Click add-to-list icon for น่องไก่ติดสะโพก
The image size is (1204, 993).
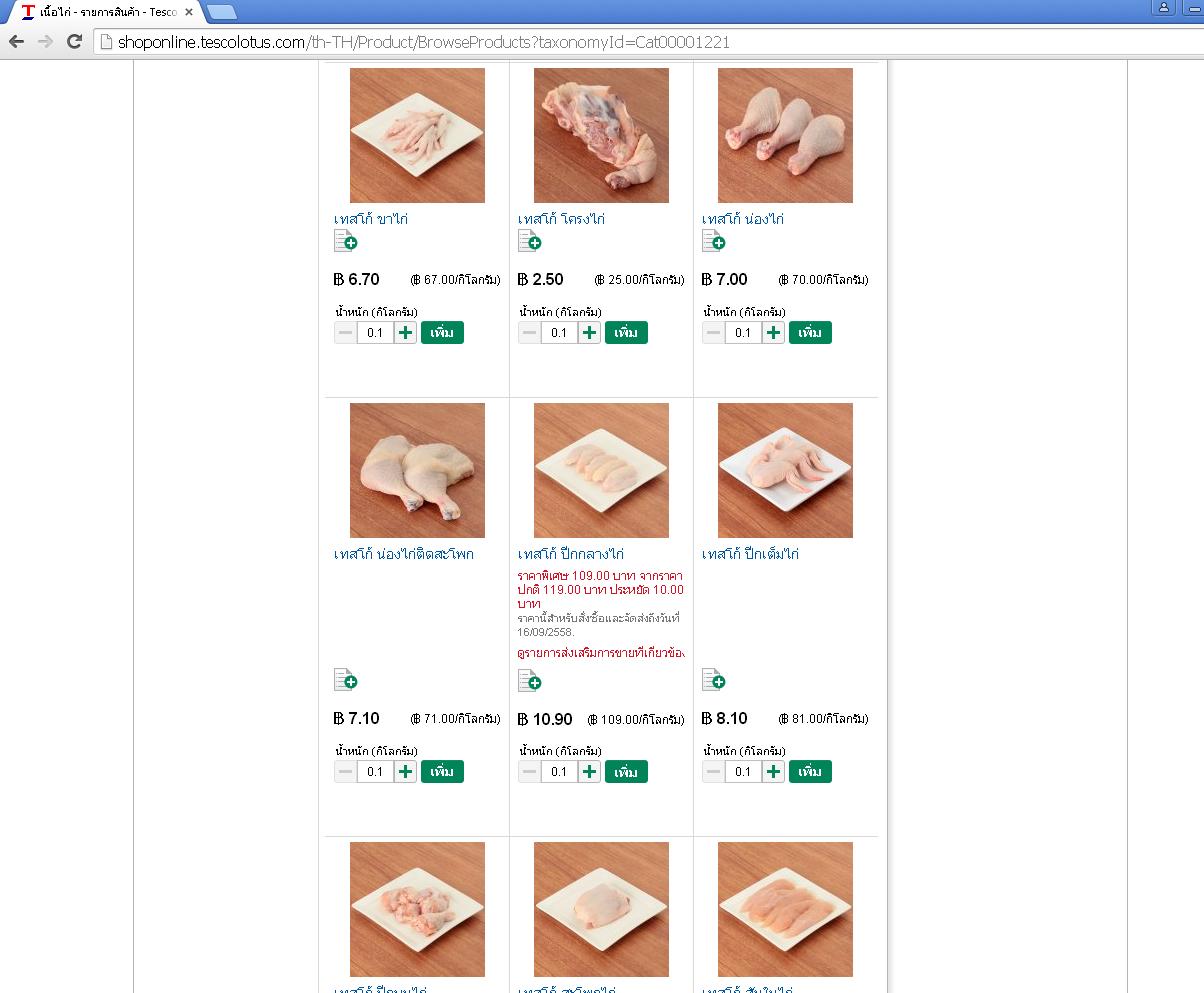345,680
